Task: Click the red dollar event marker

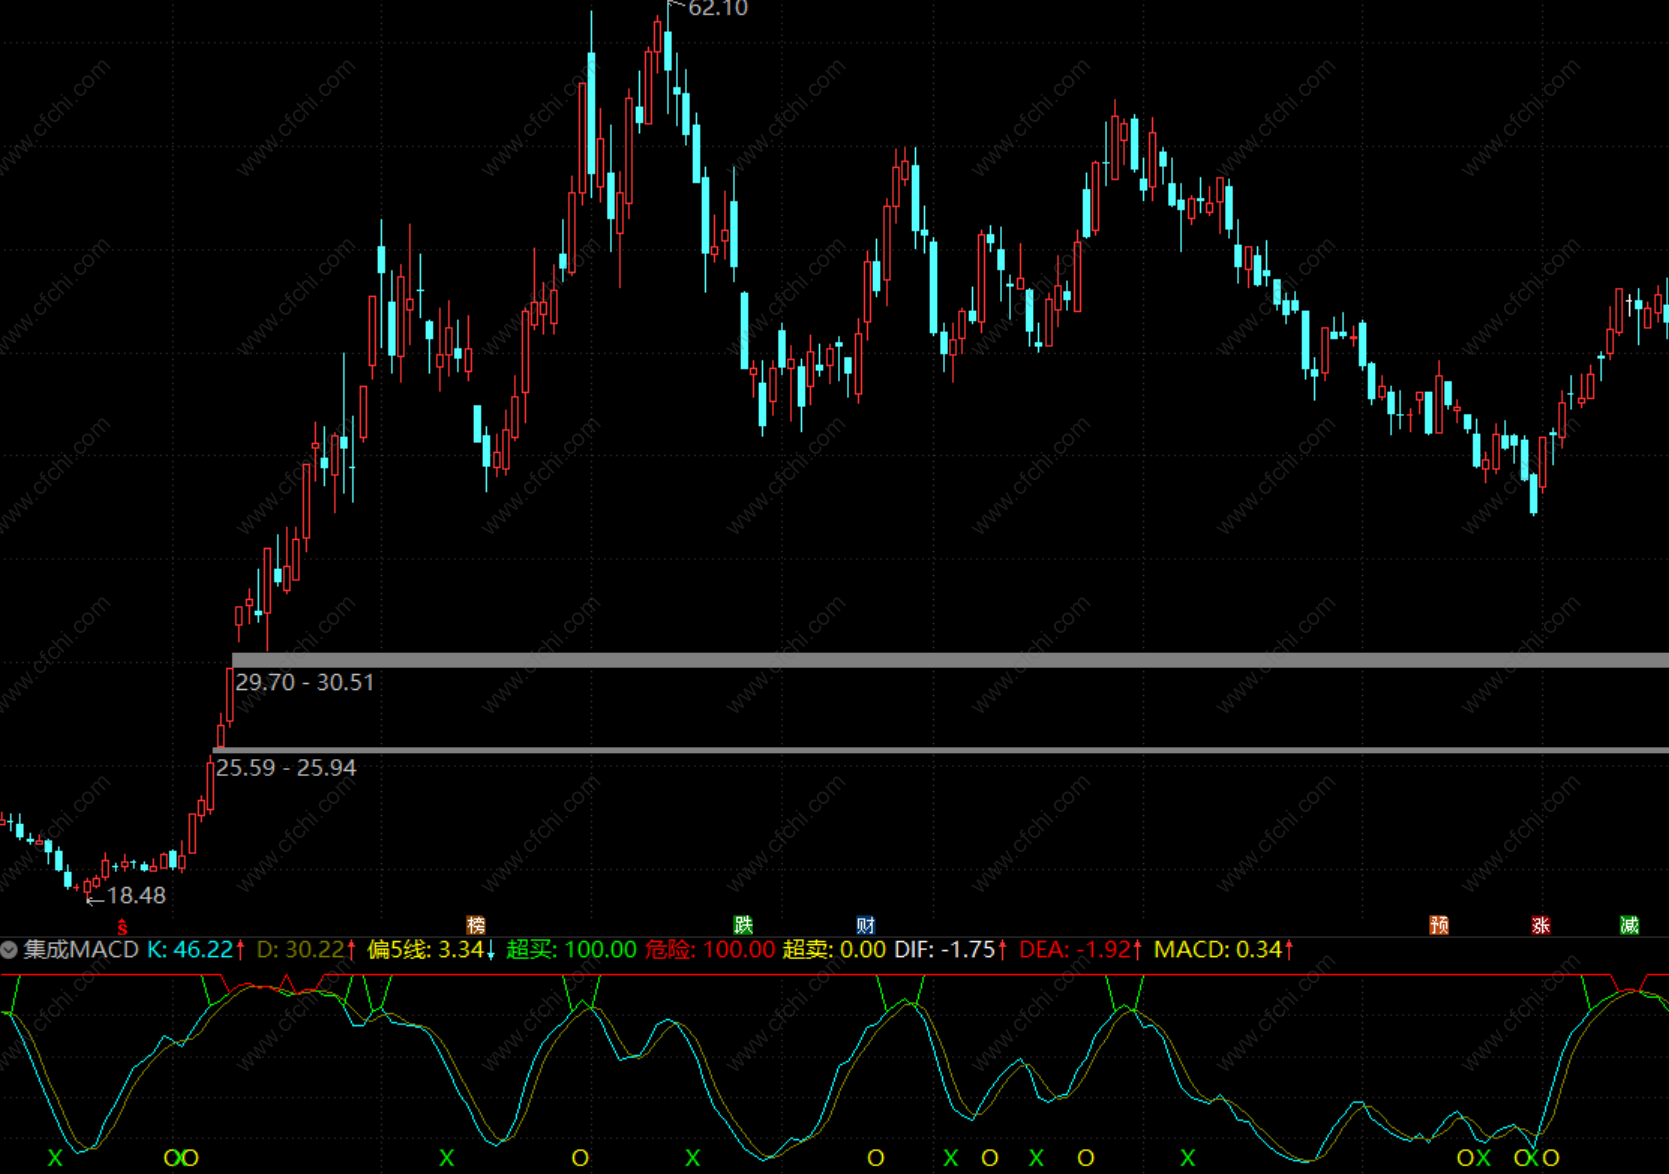Action: pos(122,927)
